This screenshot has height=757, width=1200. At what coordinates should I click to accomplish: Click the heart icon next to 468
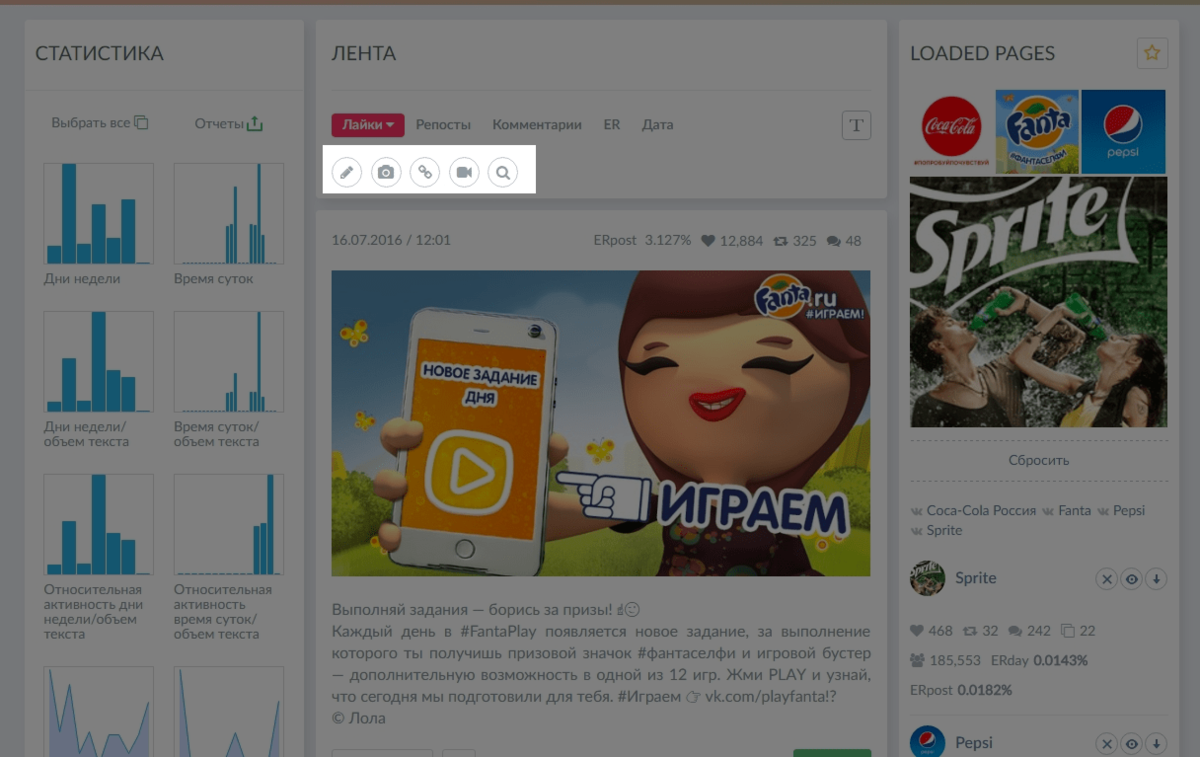point(917,631)
